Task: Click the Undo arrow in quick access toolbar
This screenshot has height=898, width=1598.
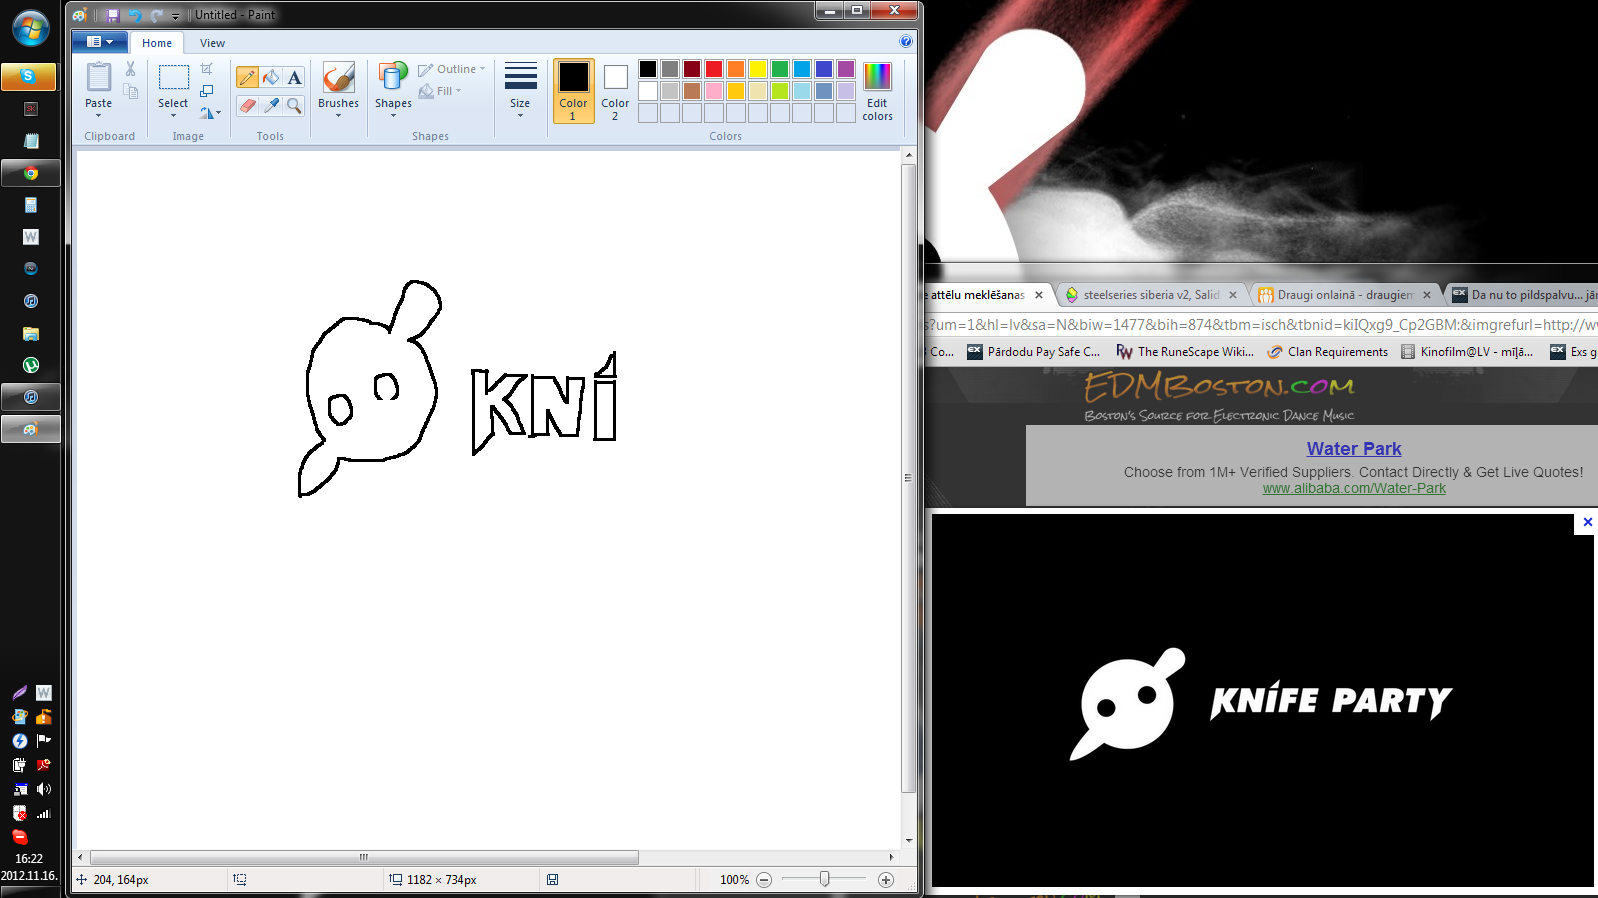Action: coord(134,15)
